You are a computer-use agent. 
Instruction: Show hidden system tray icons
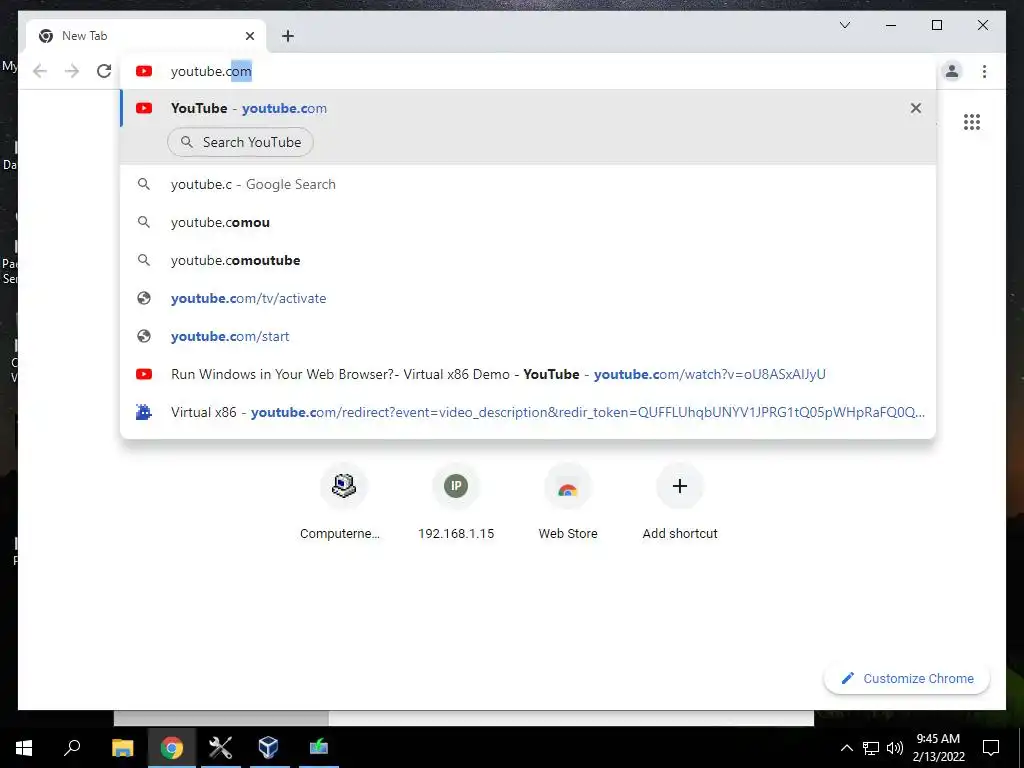coord(846,748)
